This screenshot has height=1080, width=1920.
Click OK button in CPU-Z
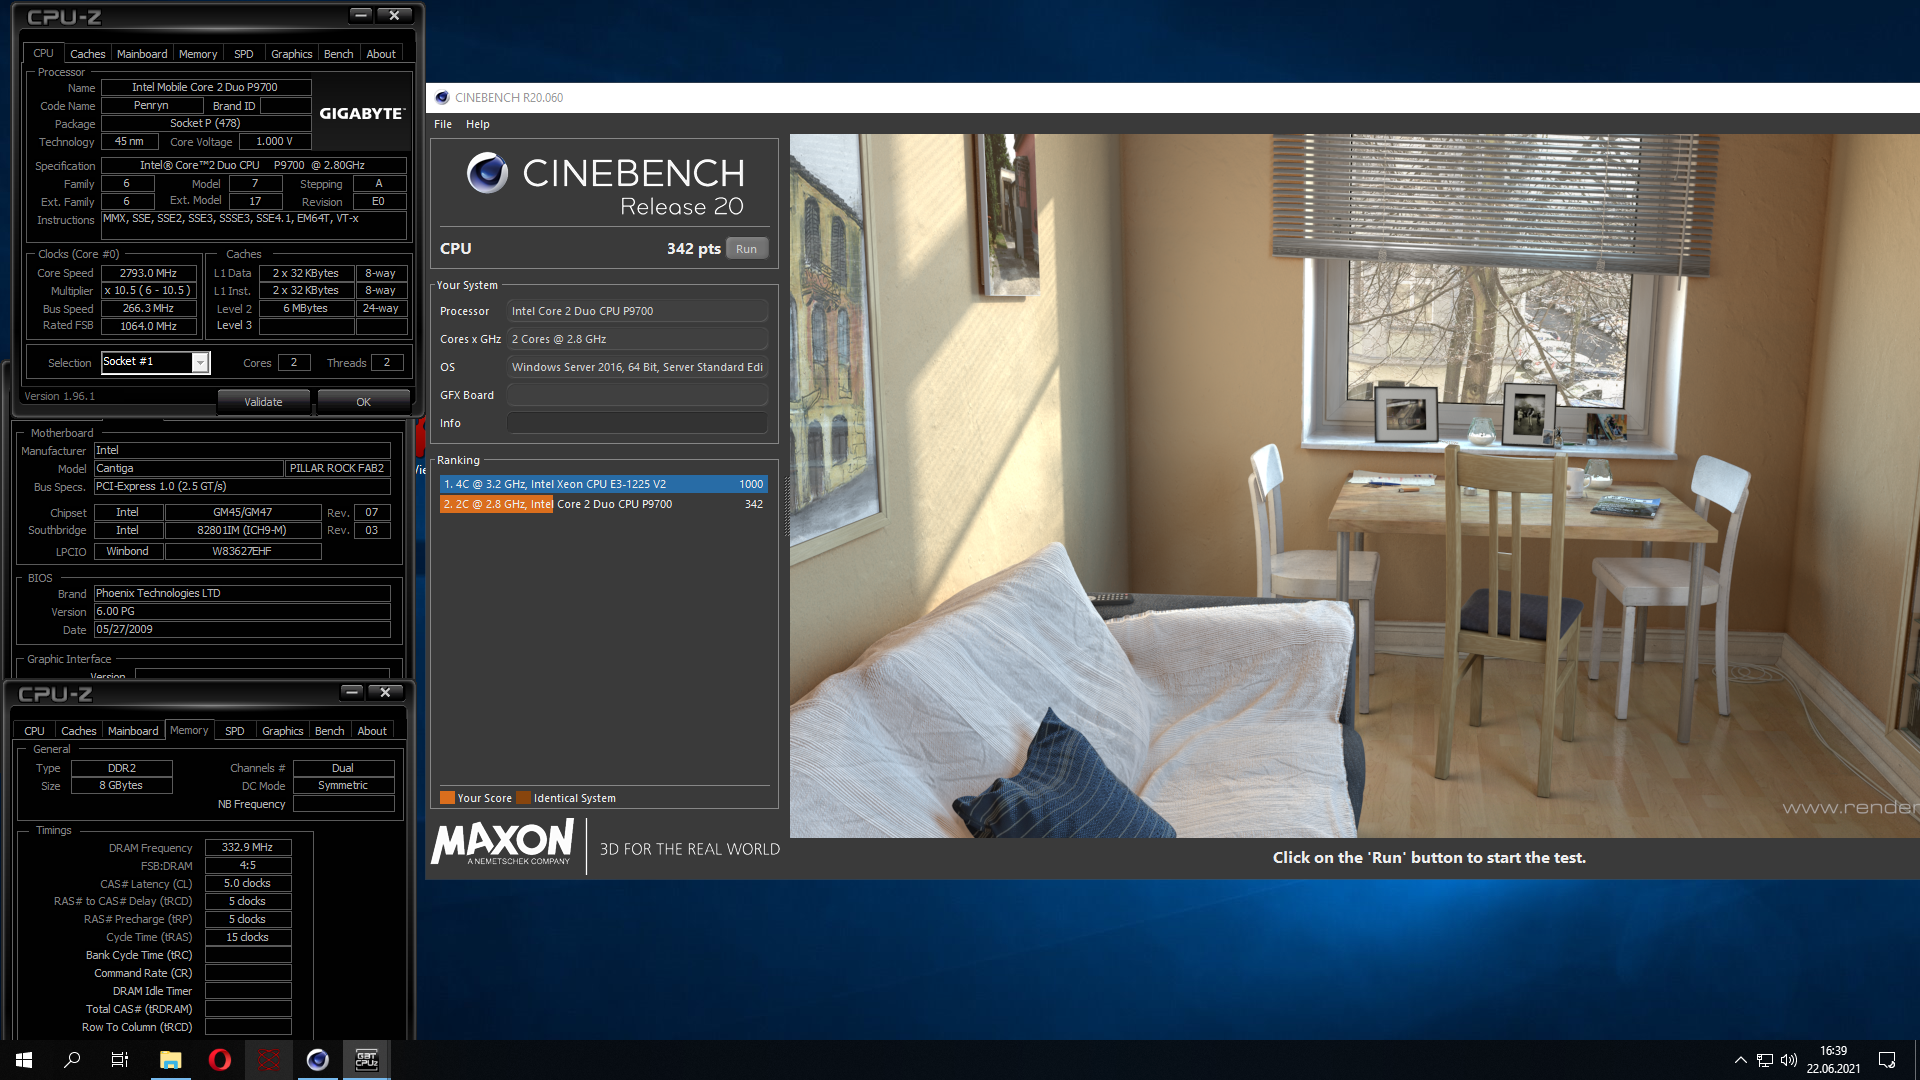point(363,402)
